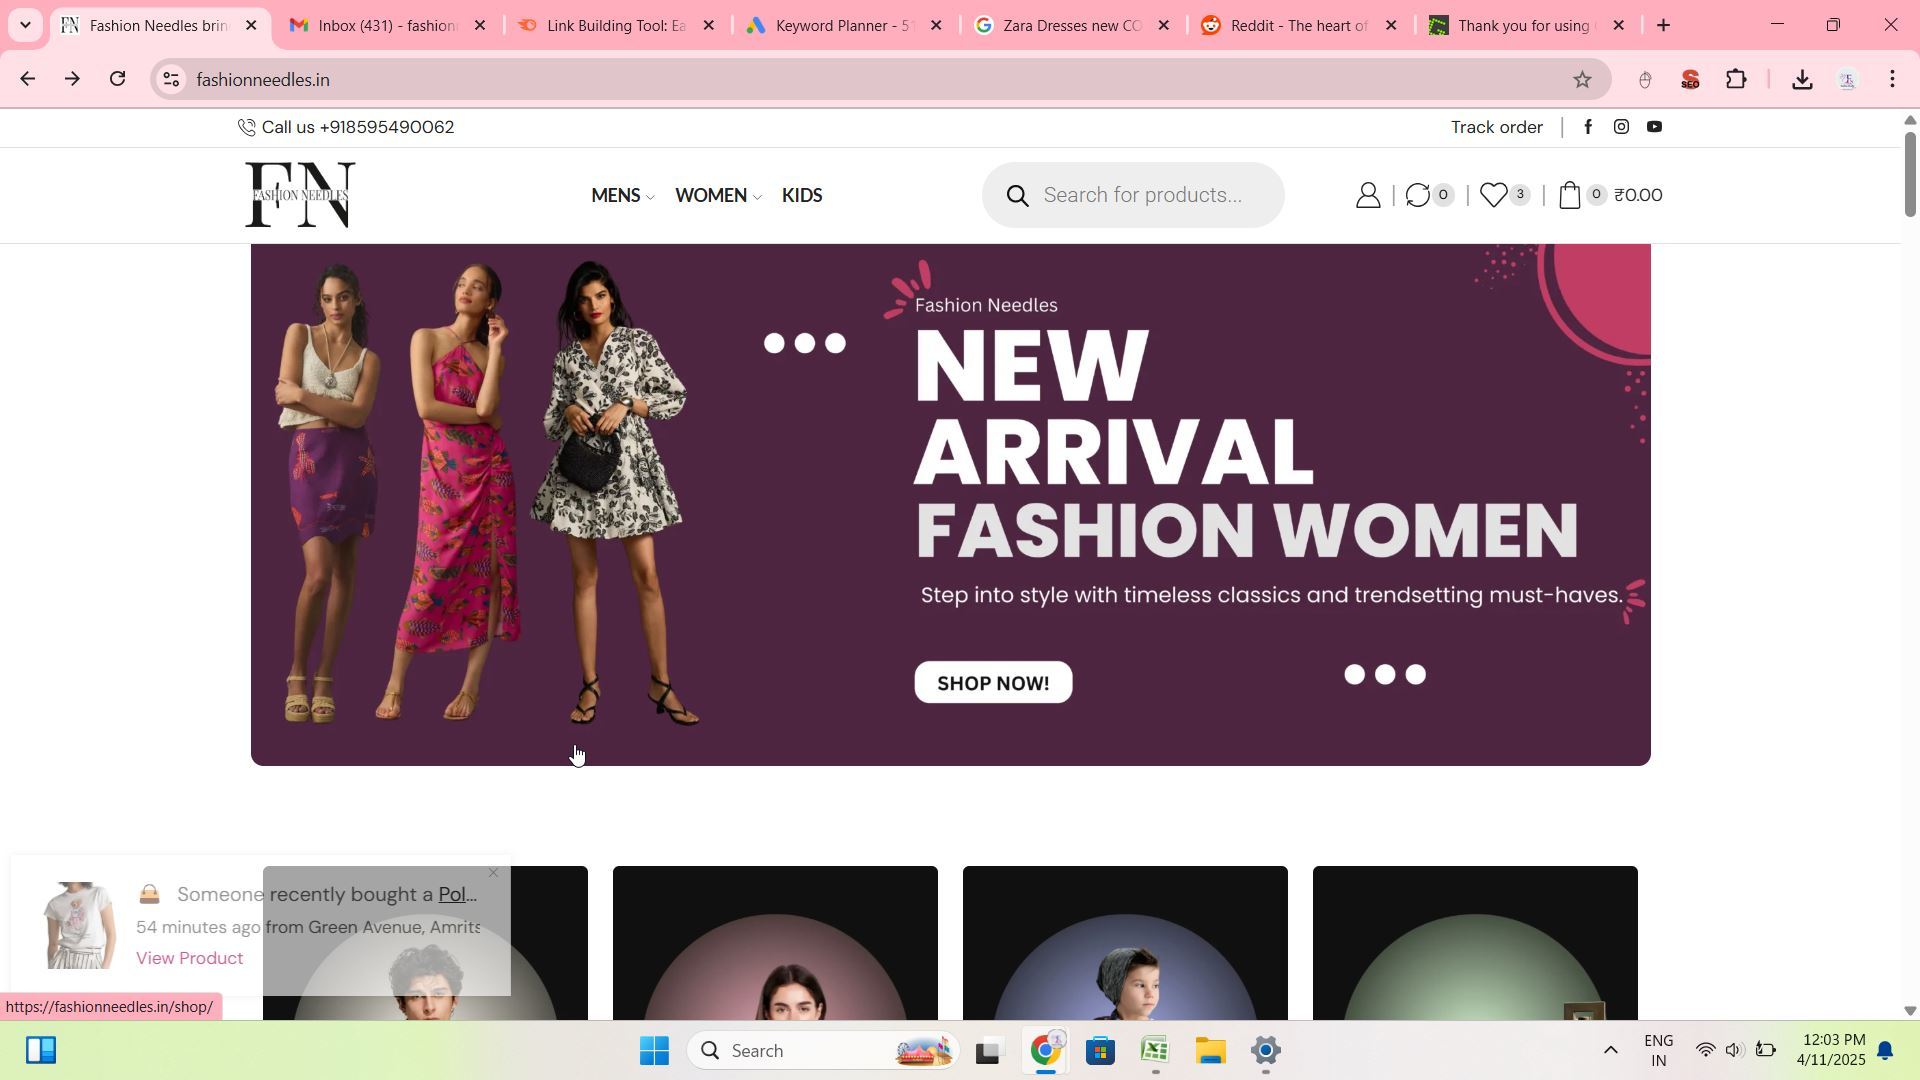Screen dimensions: 1920x1080
Task: Expand the WOMEN menu dropdown
Action: click(x=718, y=196)
